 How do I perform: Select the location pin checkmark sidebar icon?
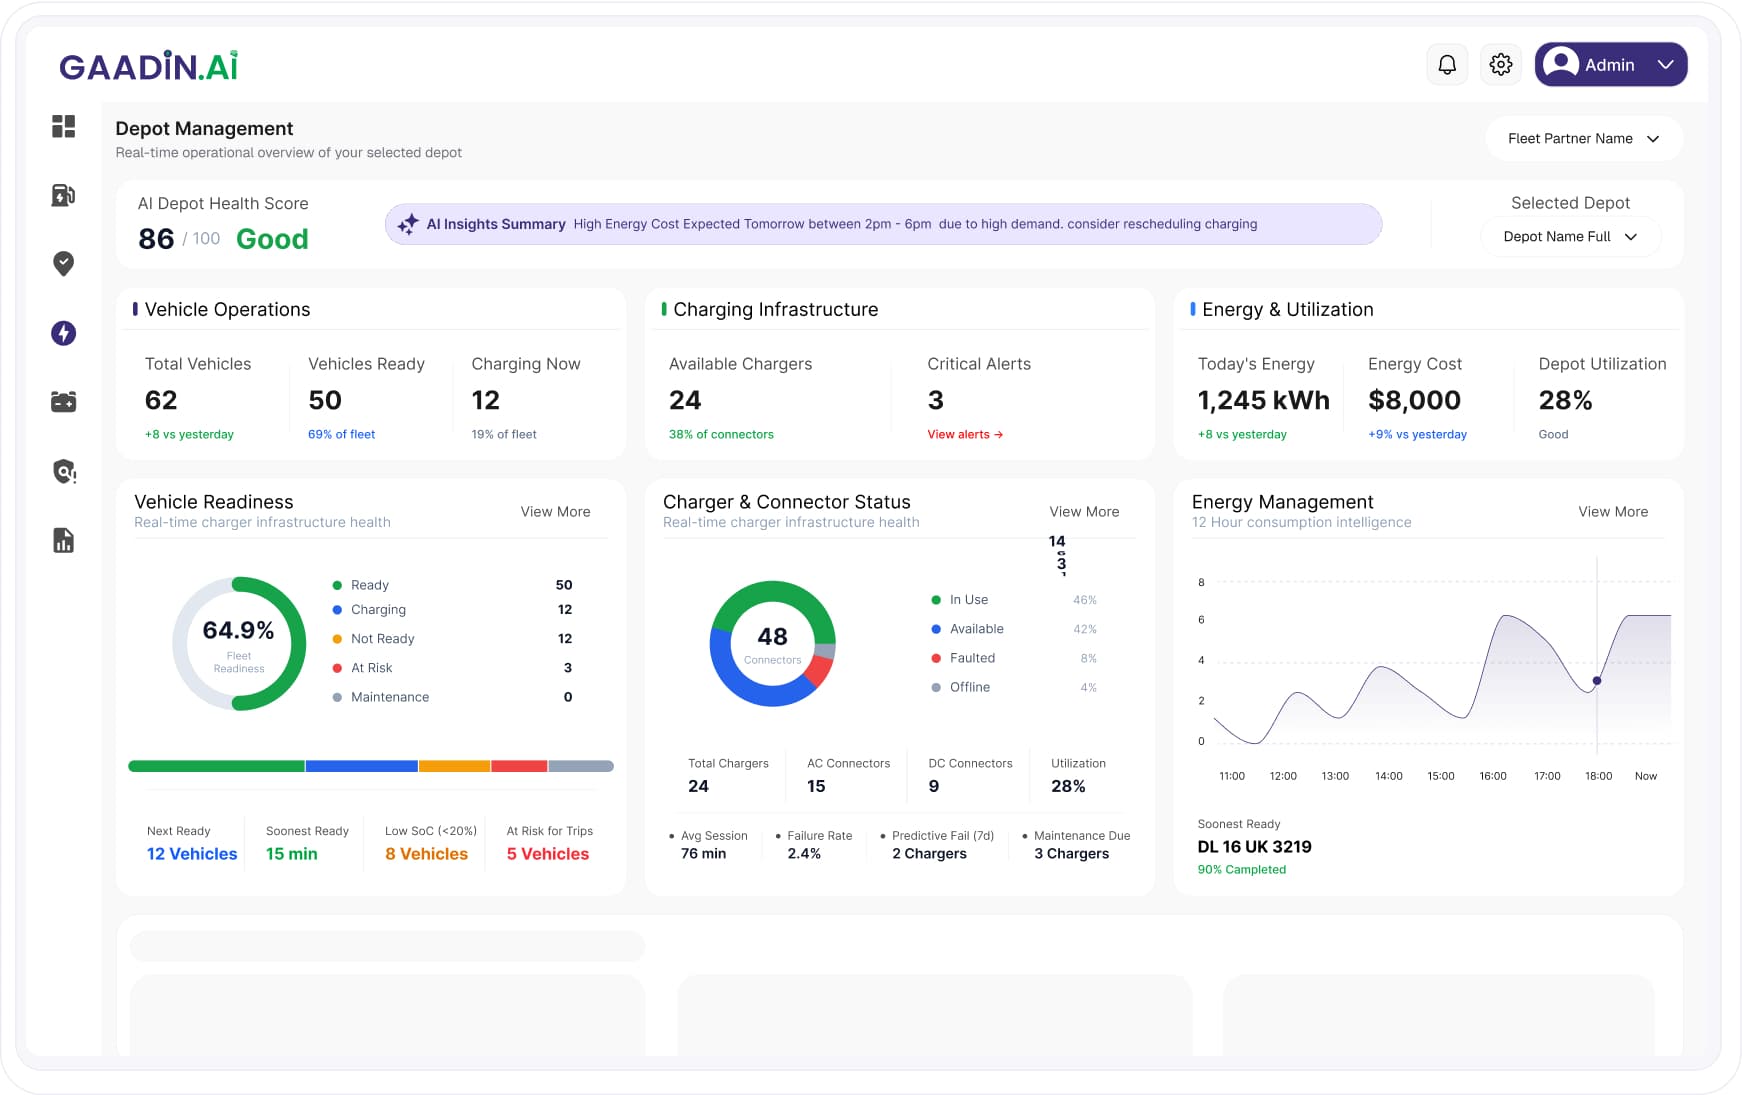pyautogui.click(x=63, y=263)
